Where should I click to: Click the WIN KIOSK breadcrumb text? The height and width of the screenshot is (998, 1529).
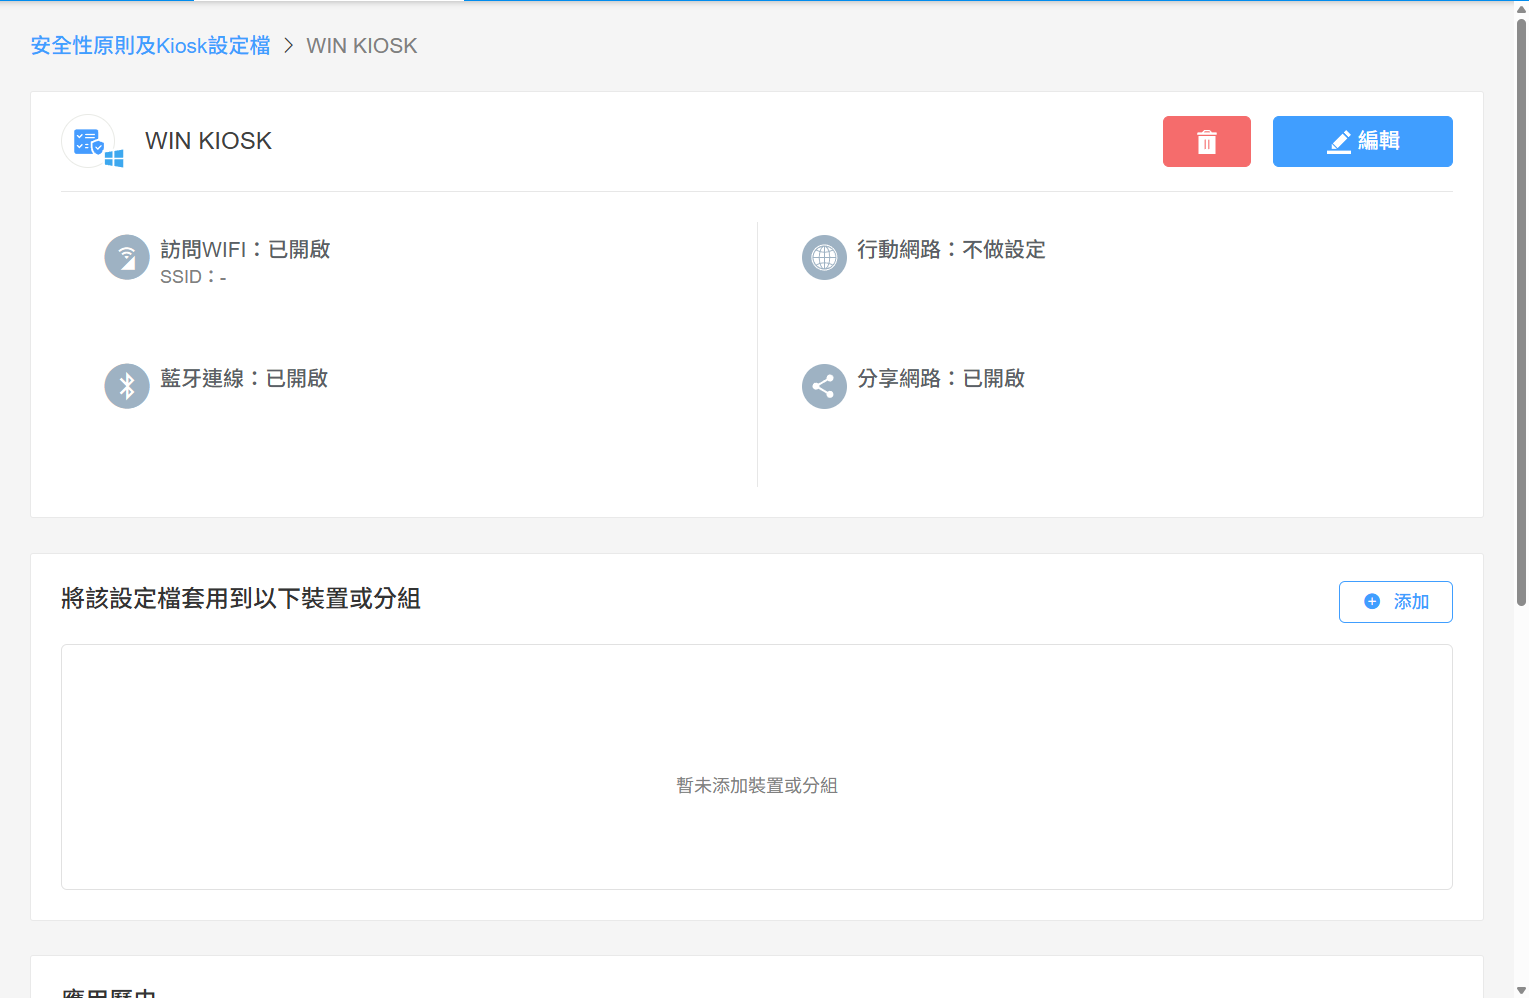pos(362,46)
